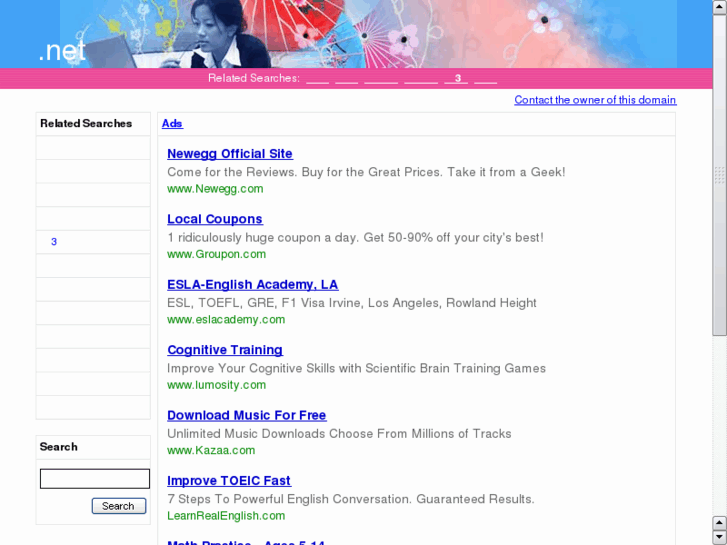The image size is (727, 545).
Task: Click the vertical scrollbar thumb
Action: point(720,175)
